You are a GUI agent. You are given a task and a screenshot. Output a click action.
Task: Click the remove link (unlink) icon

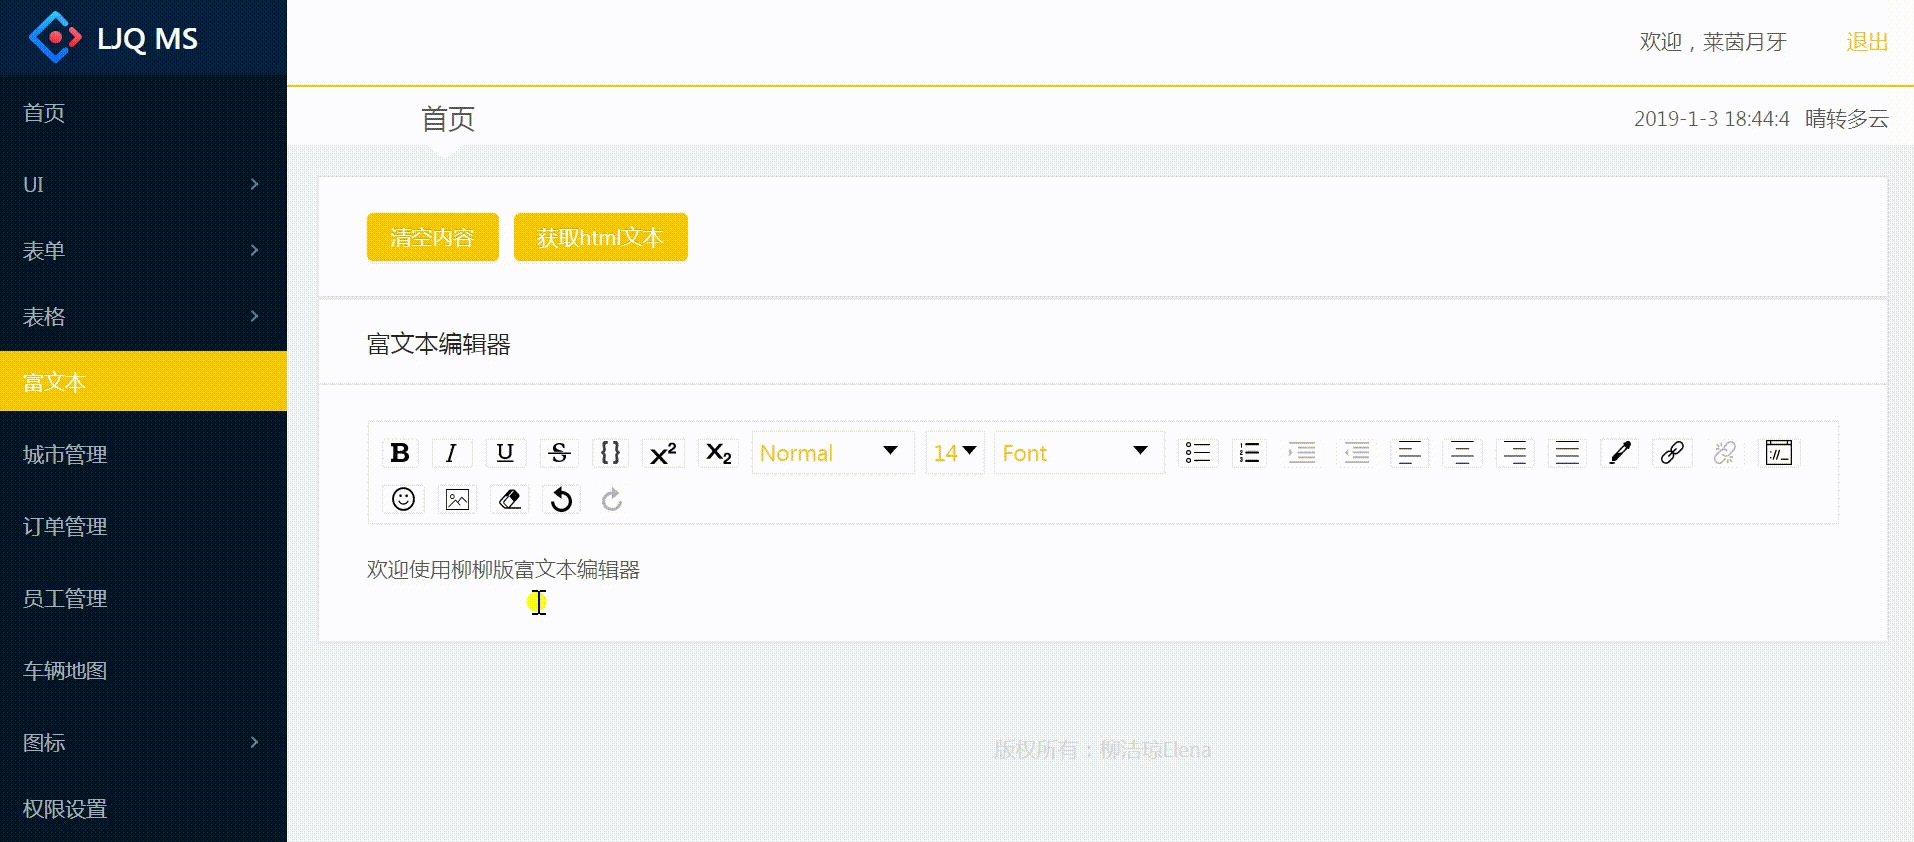click(x=1724, y=453)
